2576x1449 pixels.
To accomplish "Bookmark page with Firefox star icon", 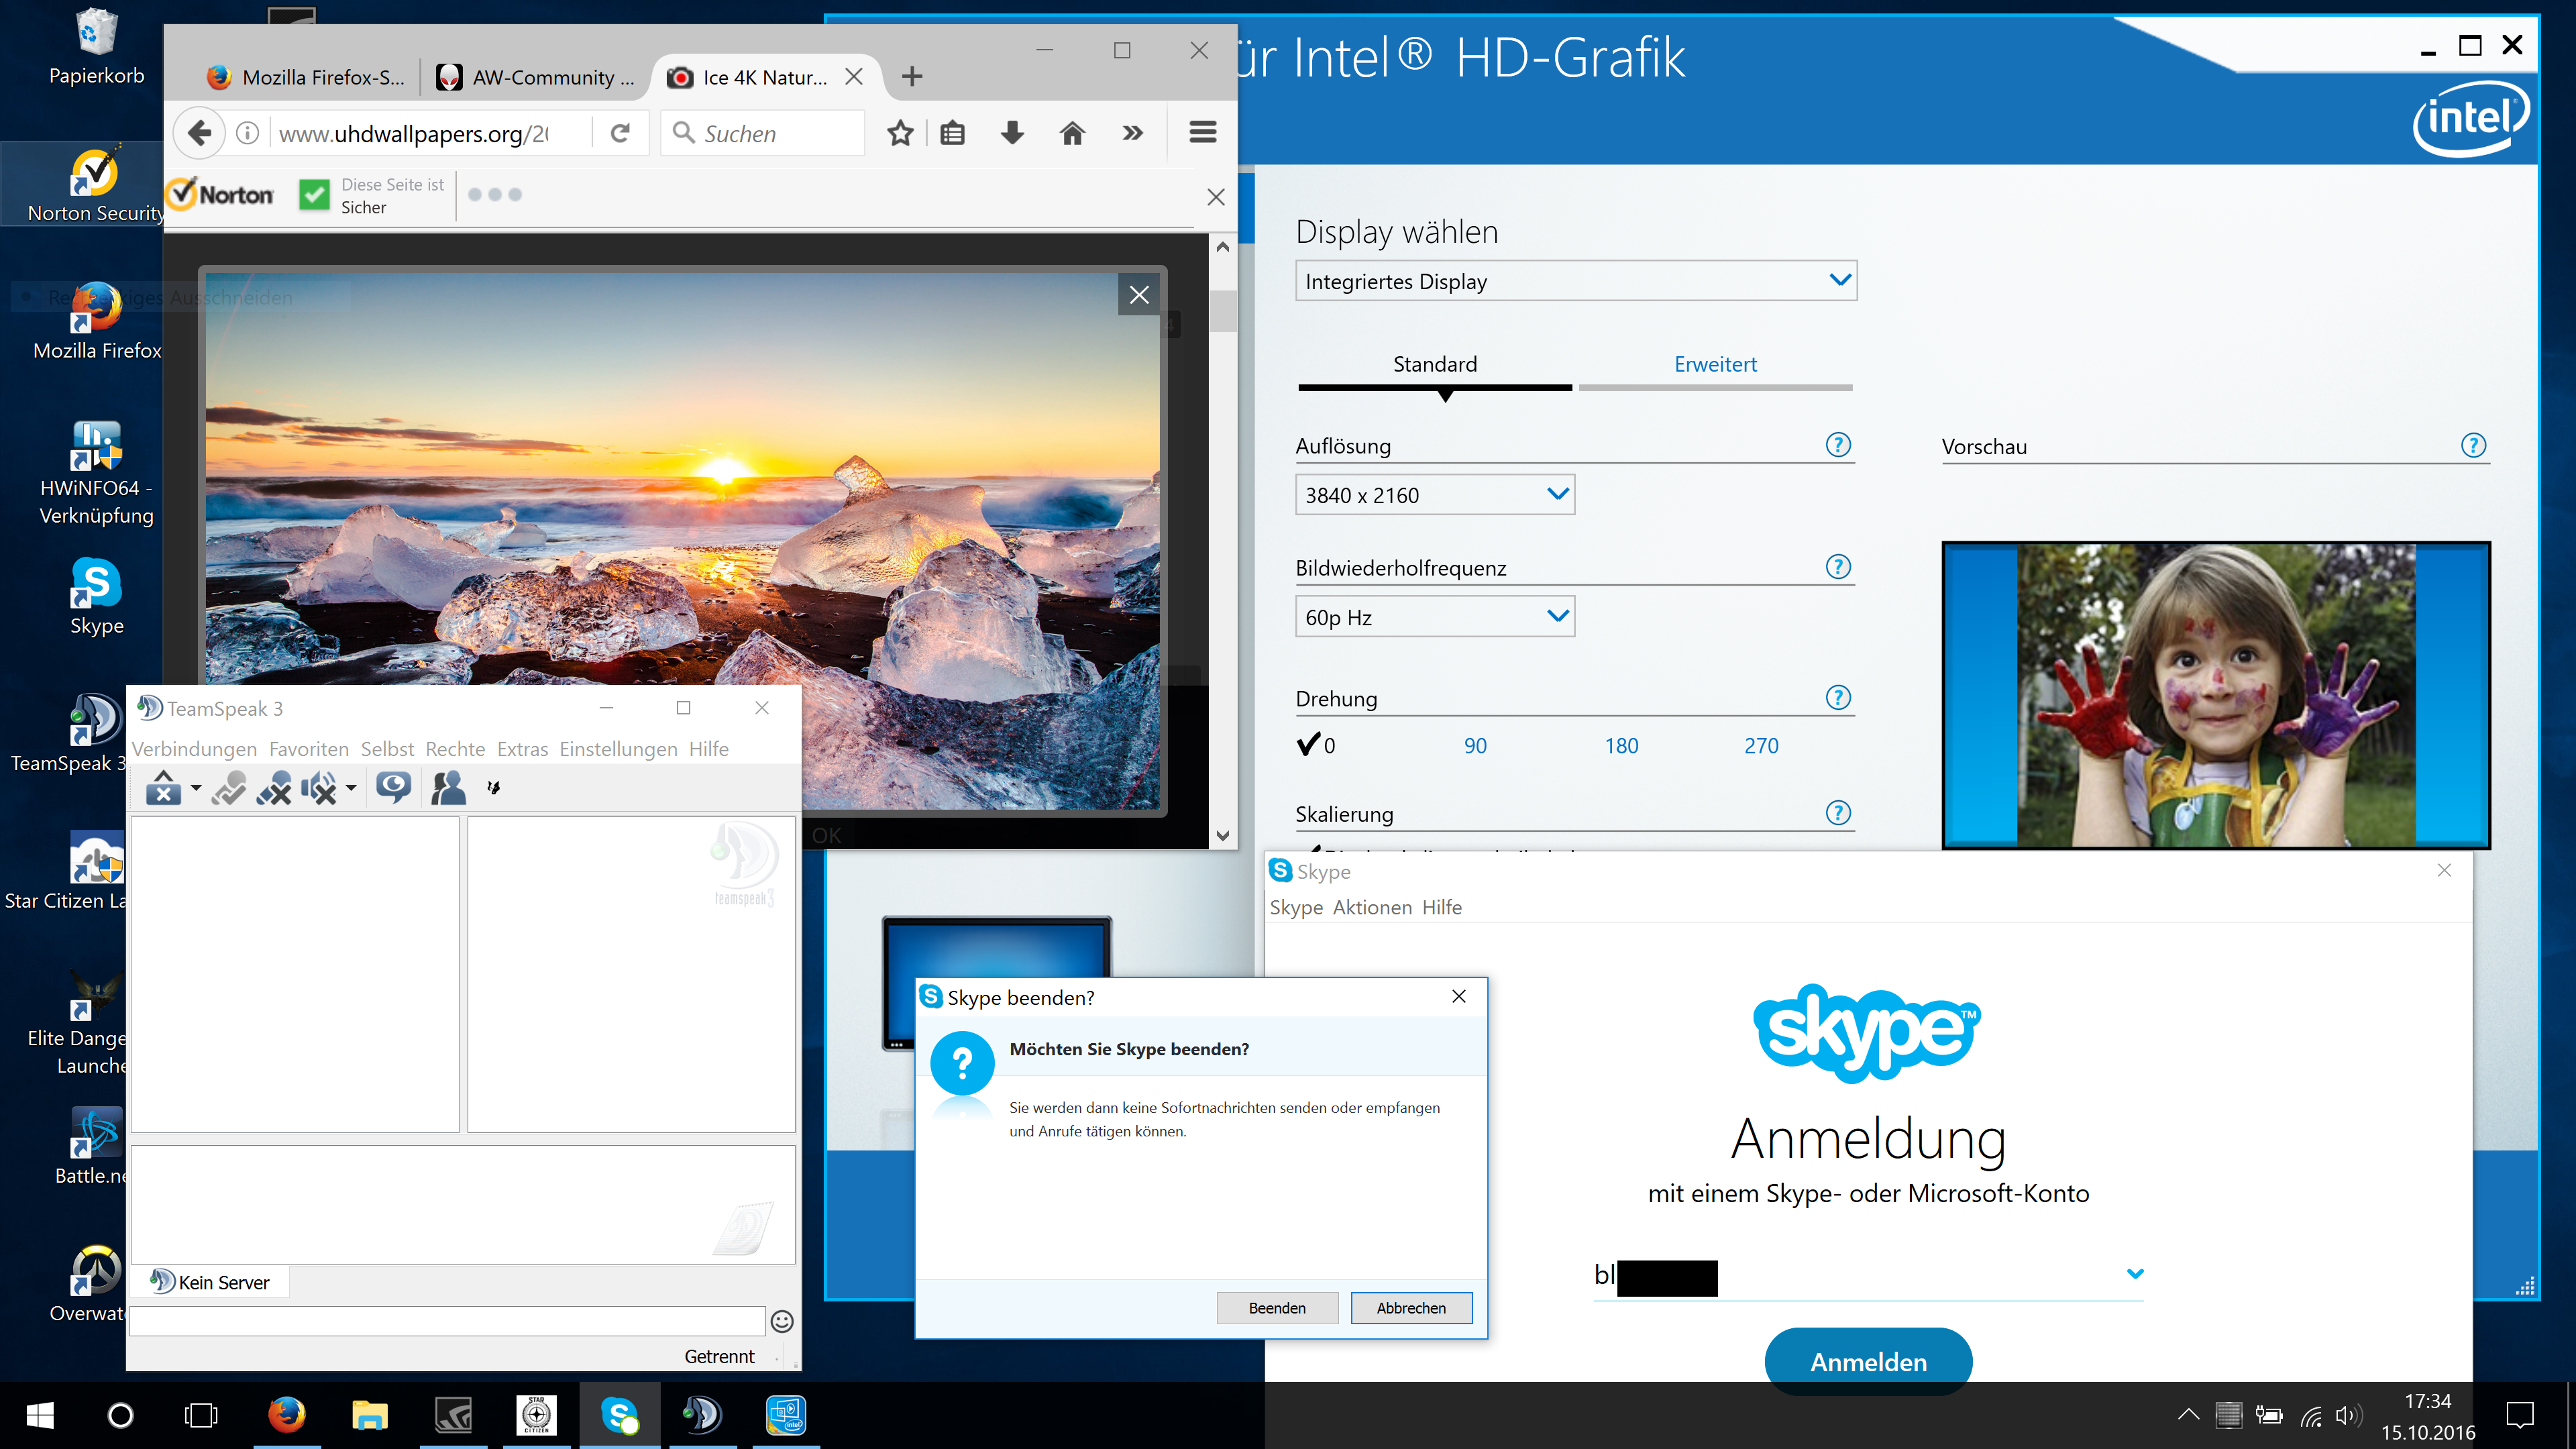I will (x=900, y=133).
